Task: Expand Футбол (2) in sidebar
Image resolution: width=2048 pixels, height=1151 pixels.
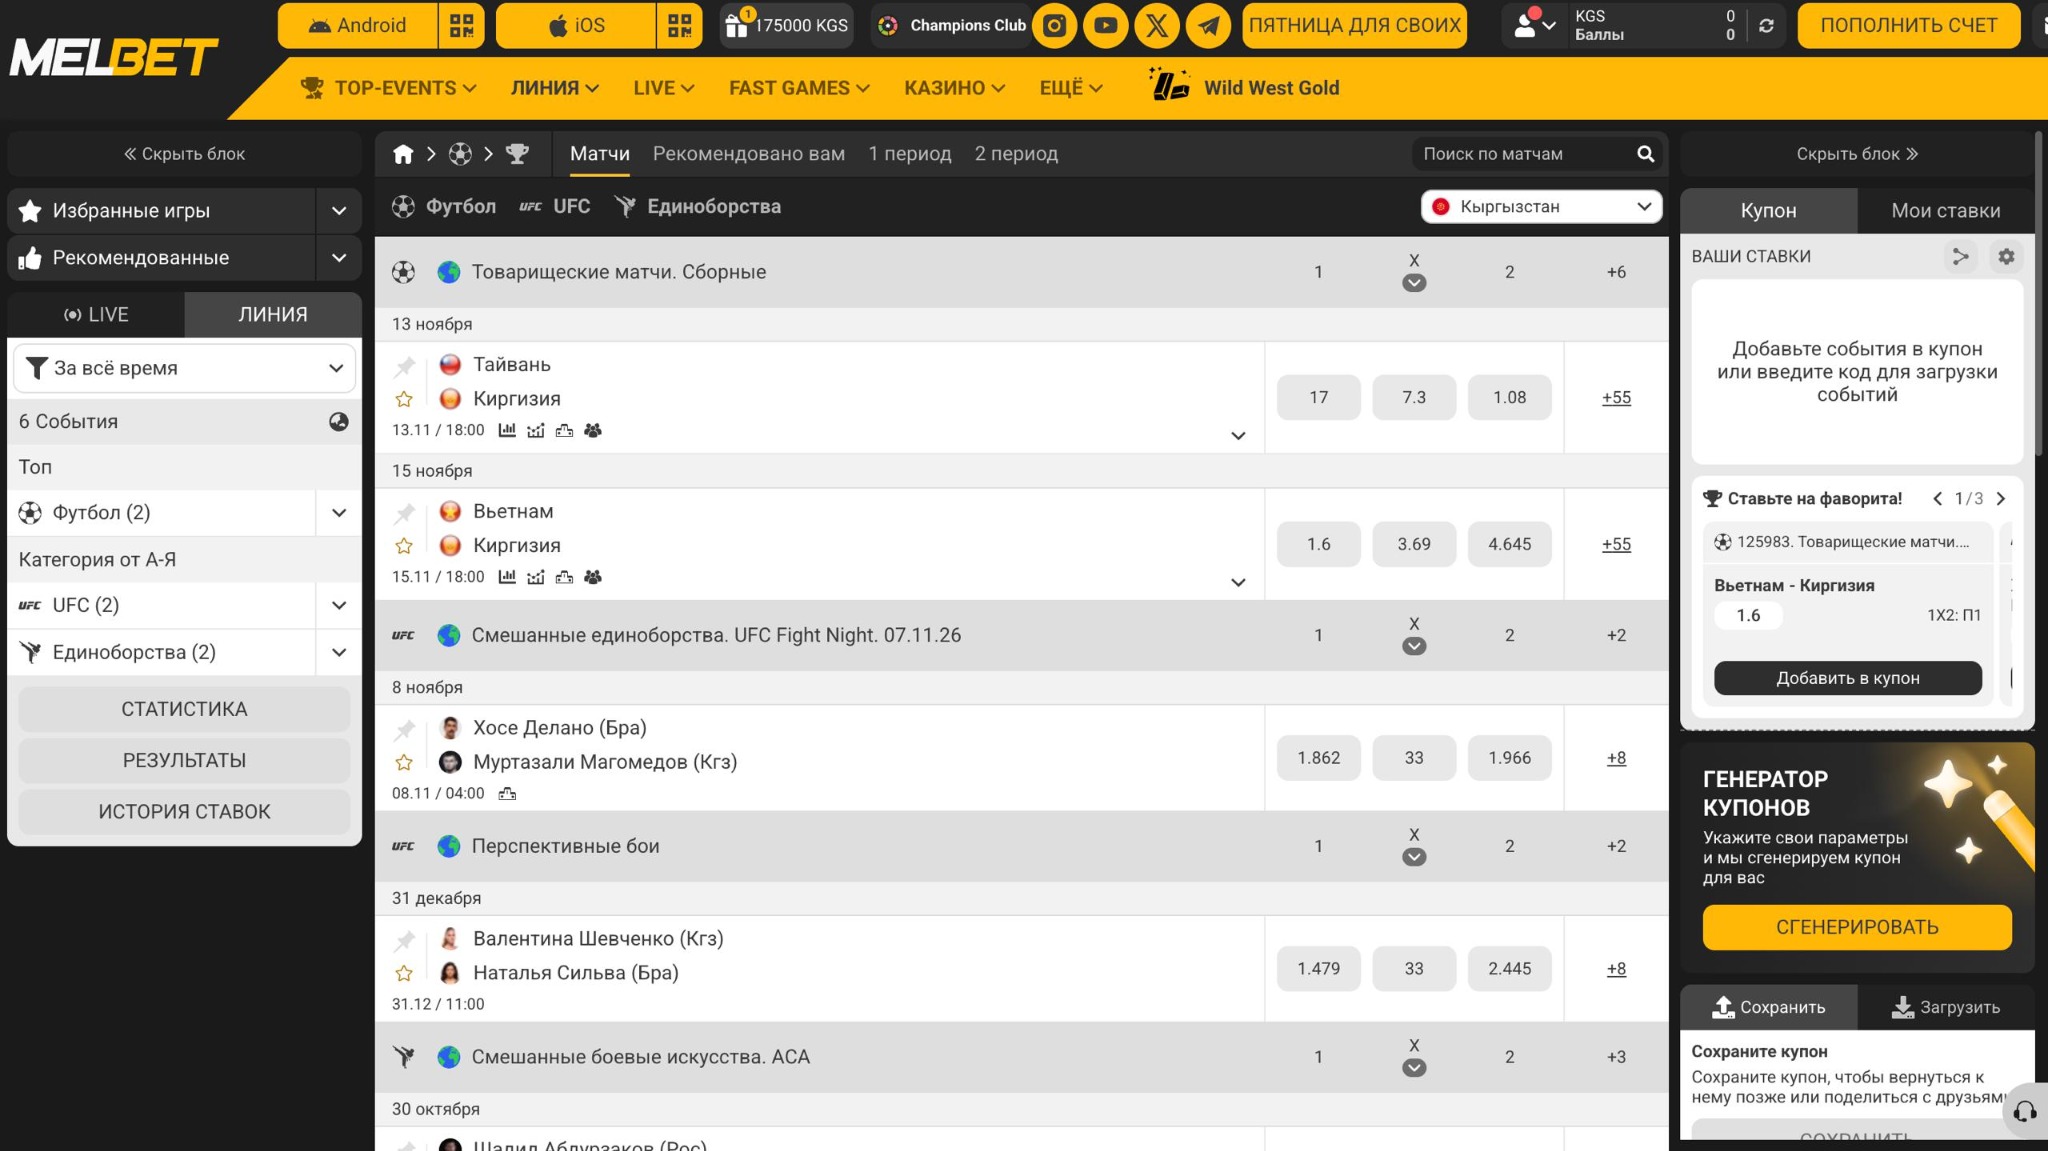Action: [x=339, y=513]
